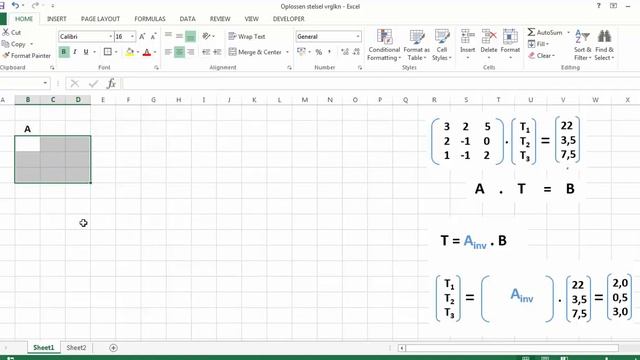Screen dimensions: 640x360
Task: Switch to the HOME ribbon tab
Action: (x=24, y=19)
